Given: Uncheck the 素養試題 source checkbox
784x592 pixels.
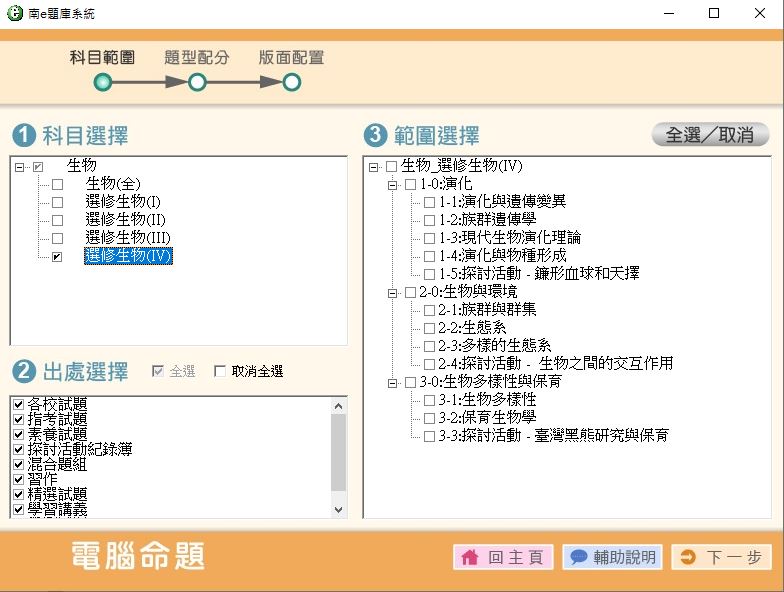Looking at the screenshot, I should (18, 434).
